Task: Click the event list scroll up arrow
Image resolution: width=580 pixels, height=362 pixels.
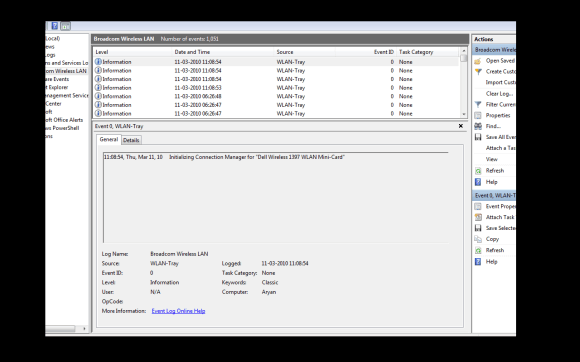Action: click(463, 50)
